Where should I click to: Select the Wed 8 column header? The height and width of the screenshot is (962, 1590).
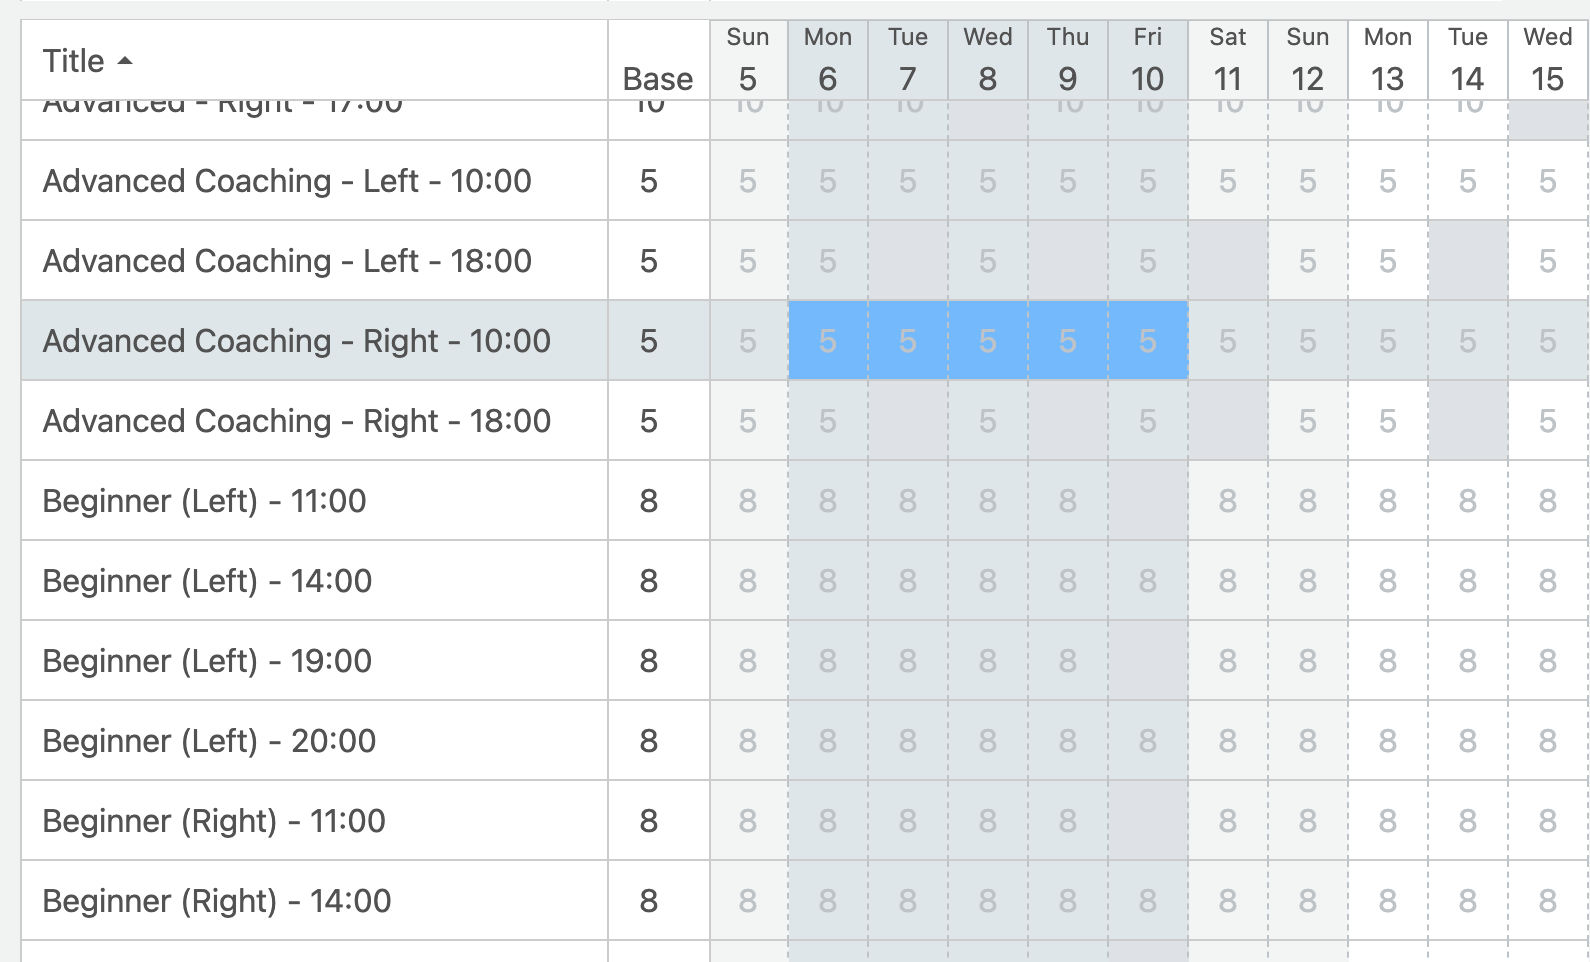click(988, 60)
